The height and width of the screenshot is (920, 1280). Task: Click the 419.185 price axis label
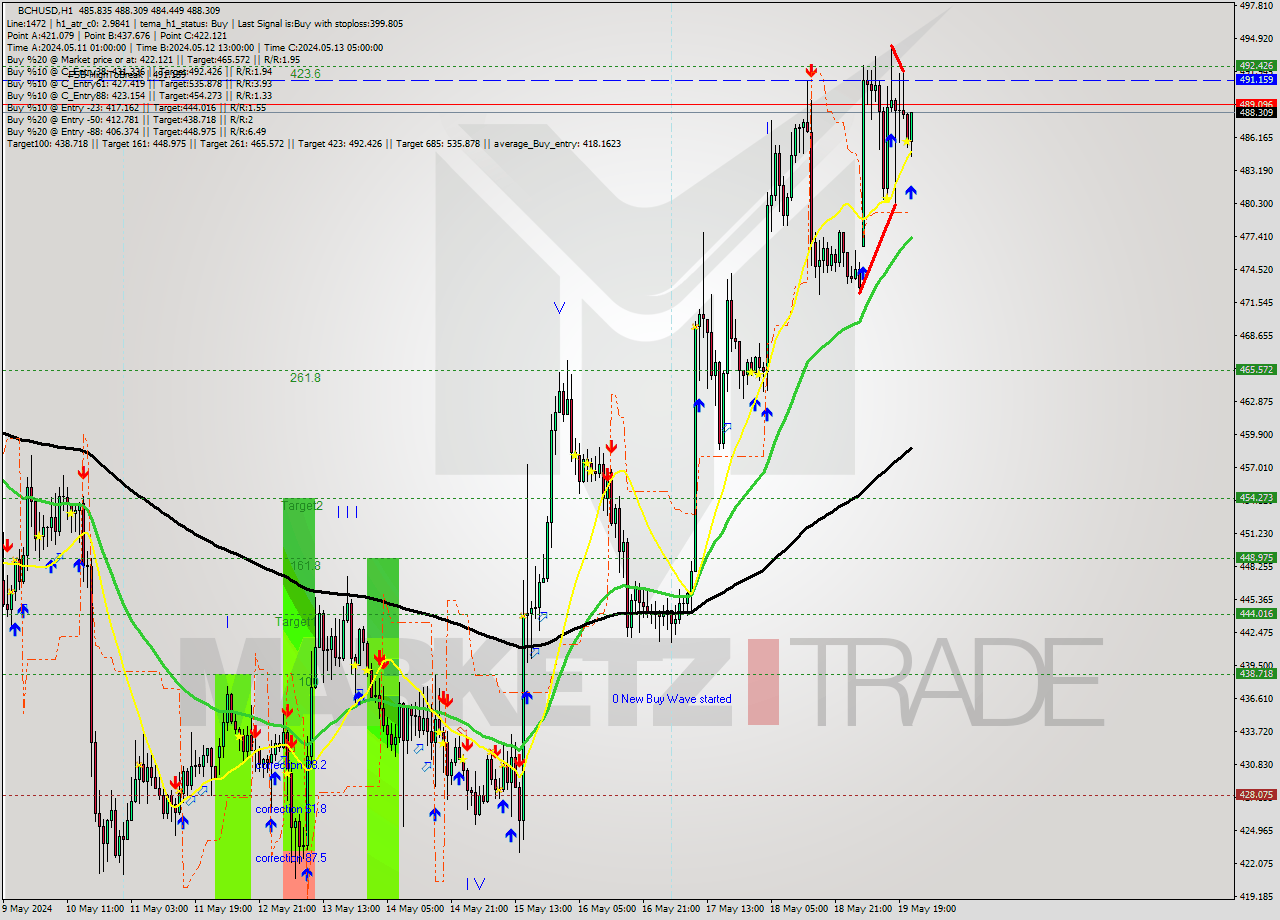1255,896
